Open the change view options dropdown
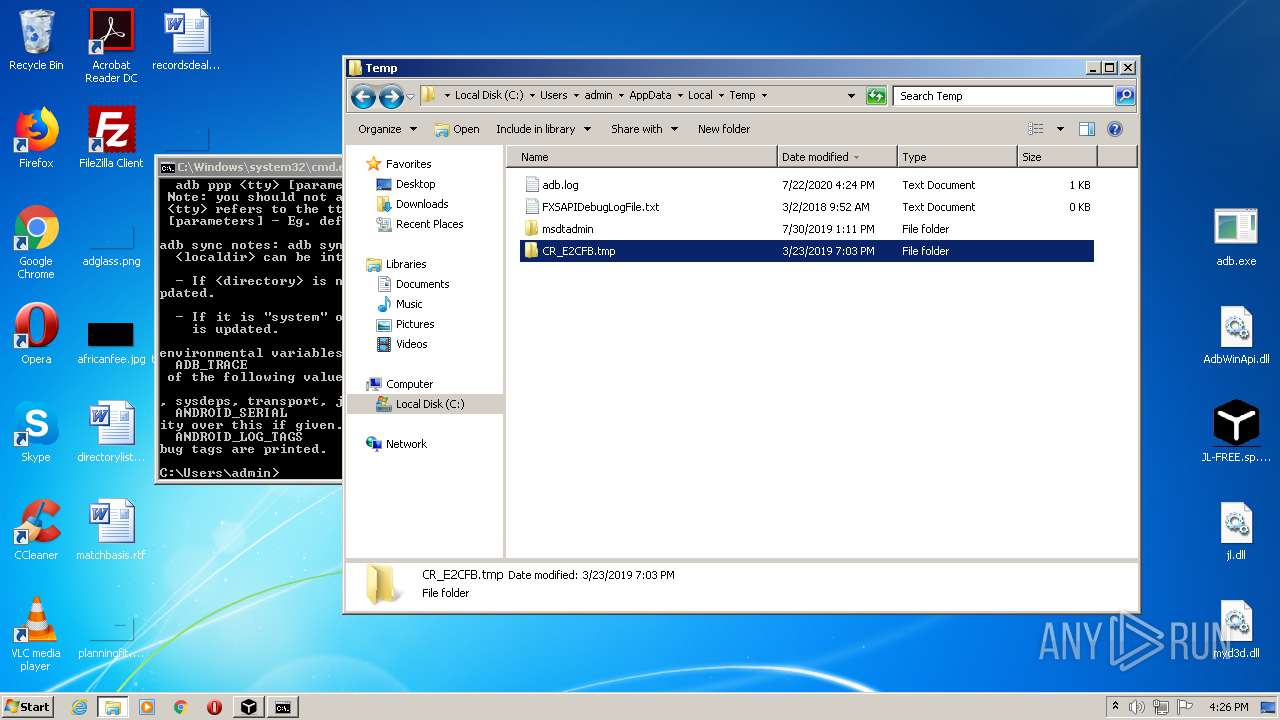 tap(1060, 129)
